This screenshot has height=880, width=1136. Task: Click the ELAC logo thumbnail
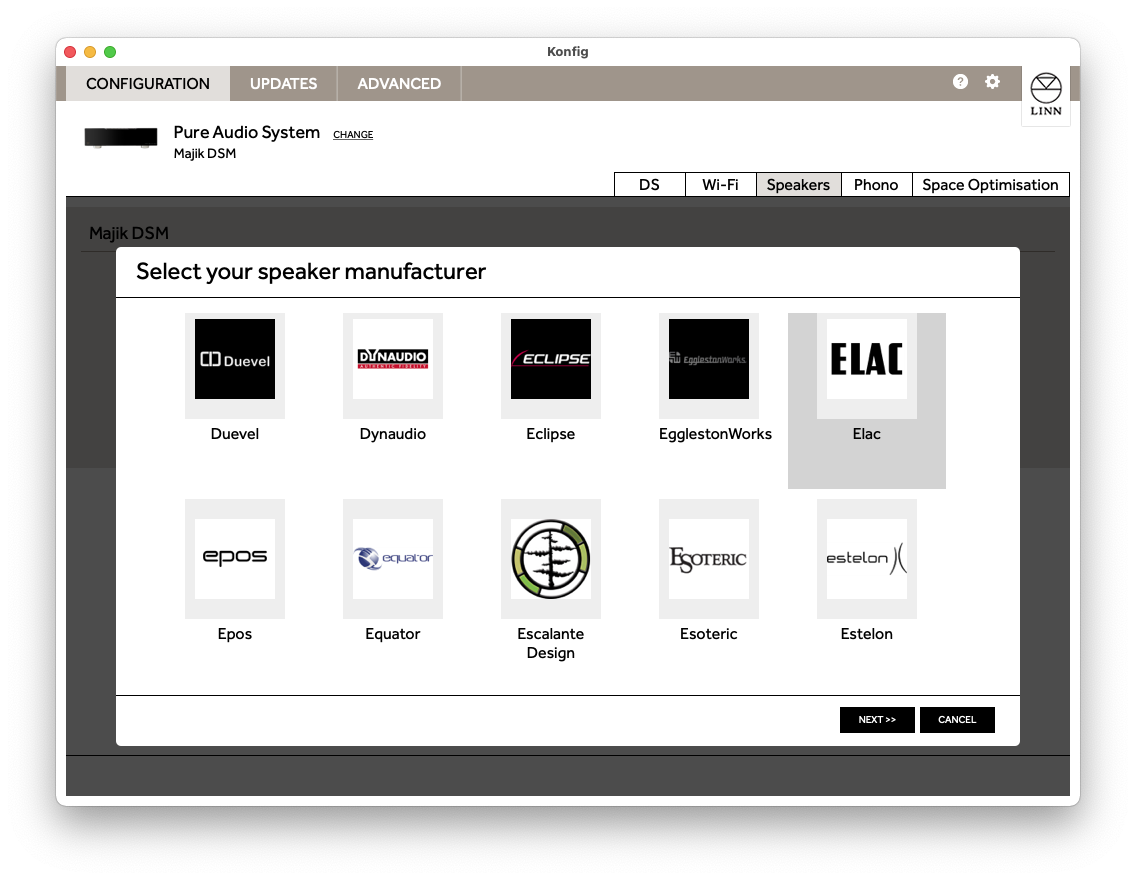point(866,359)
